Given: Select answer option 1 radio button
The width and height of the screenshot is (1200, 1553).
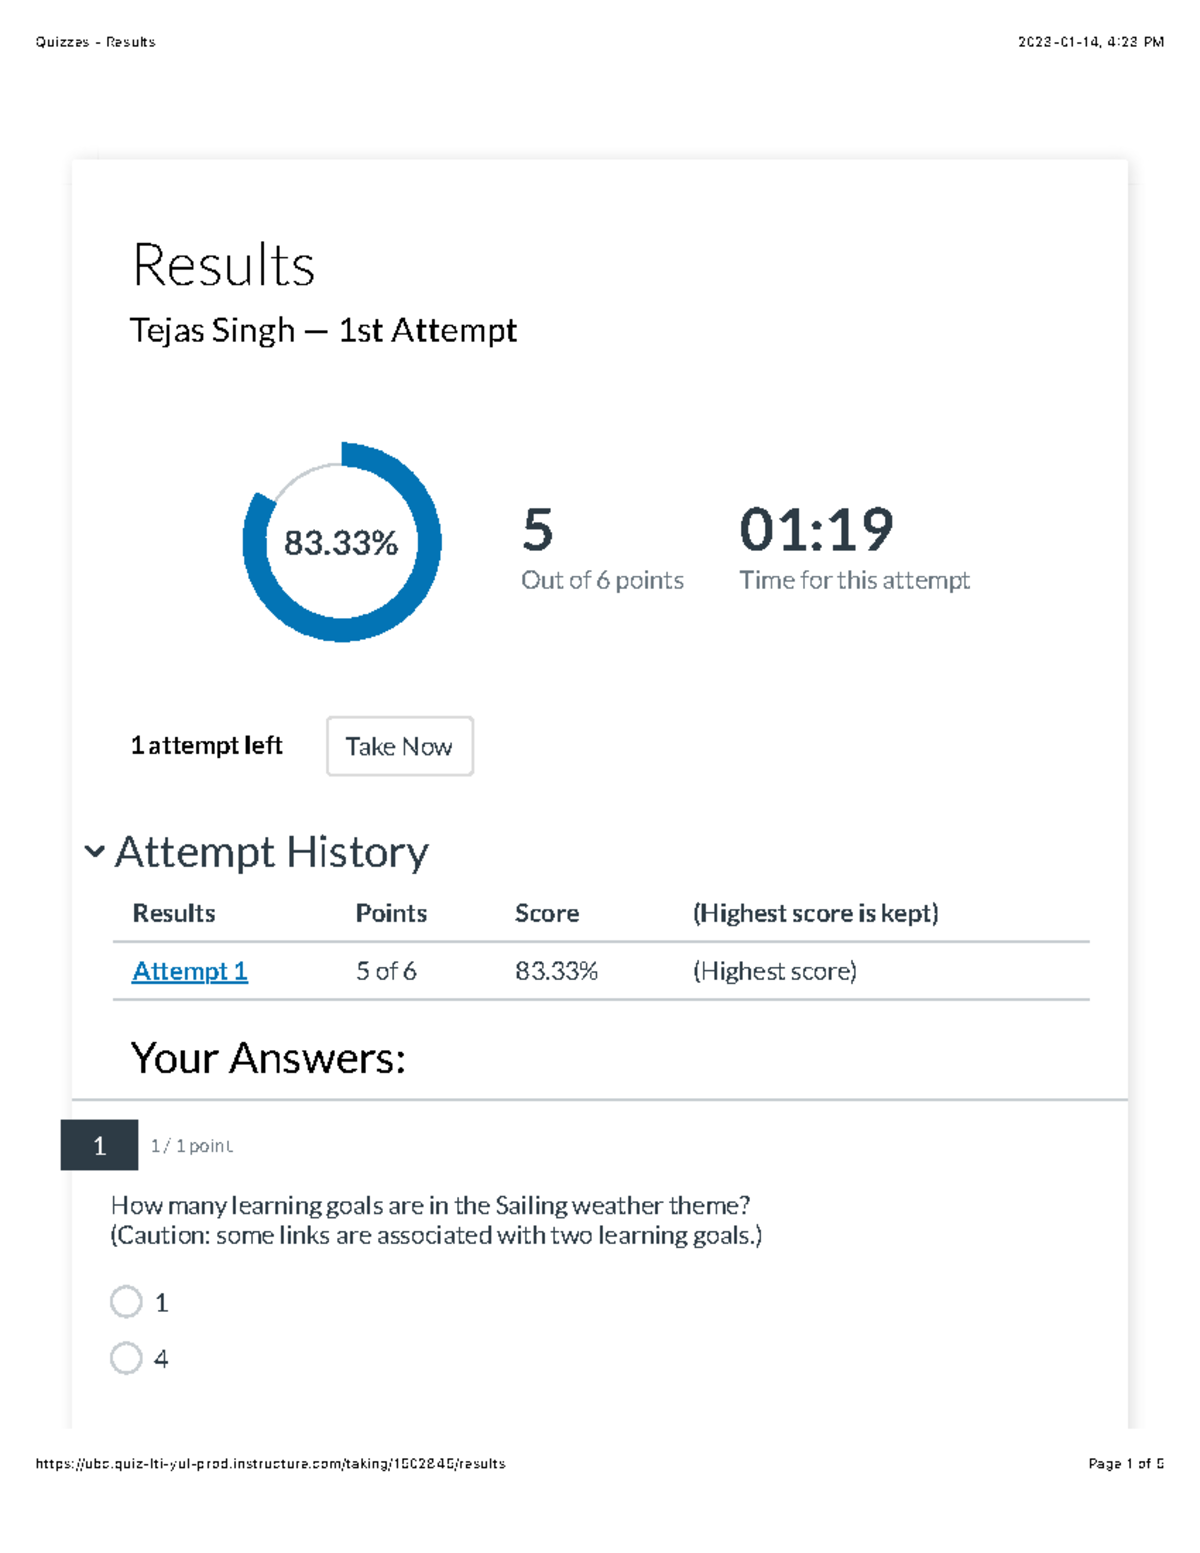Looking at the screenshot, I should point(126,1302).
